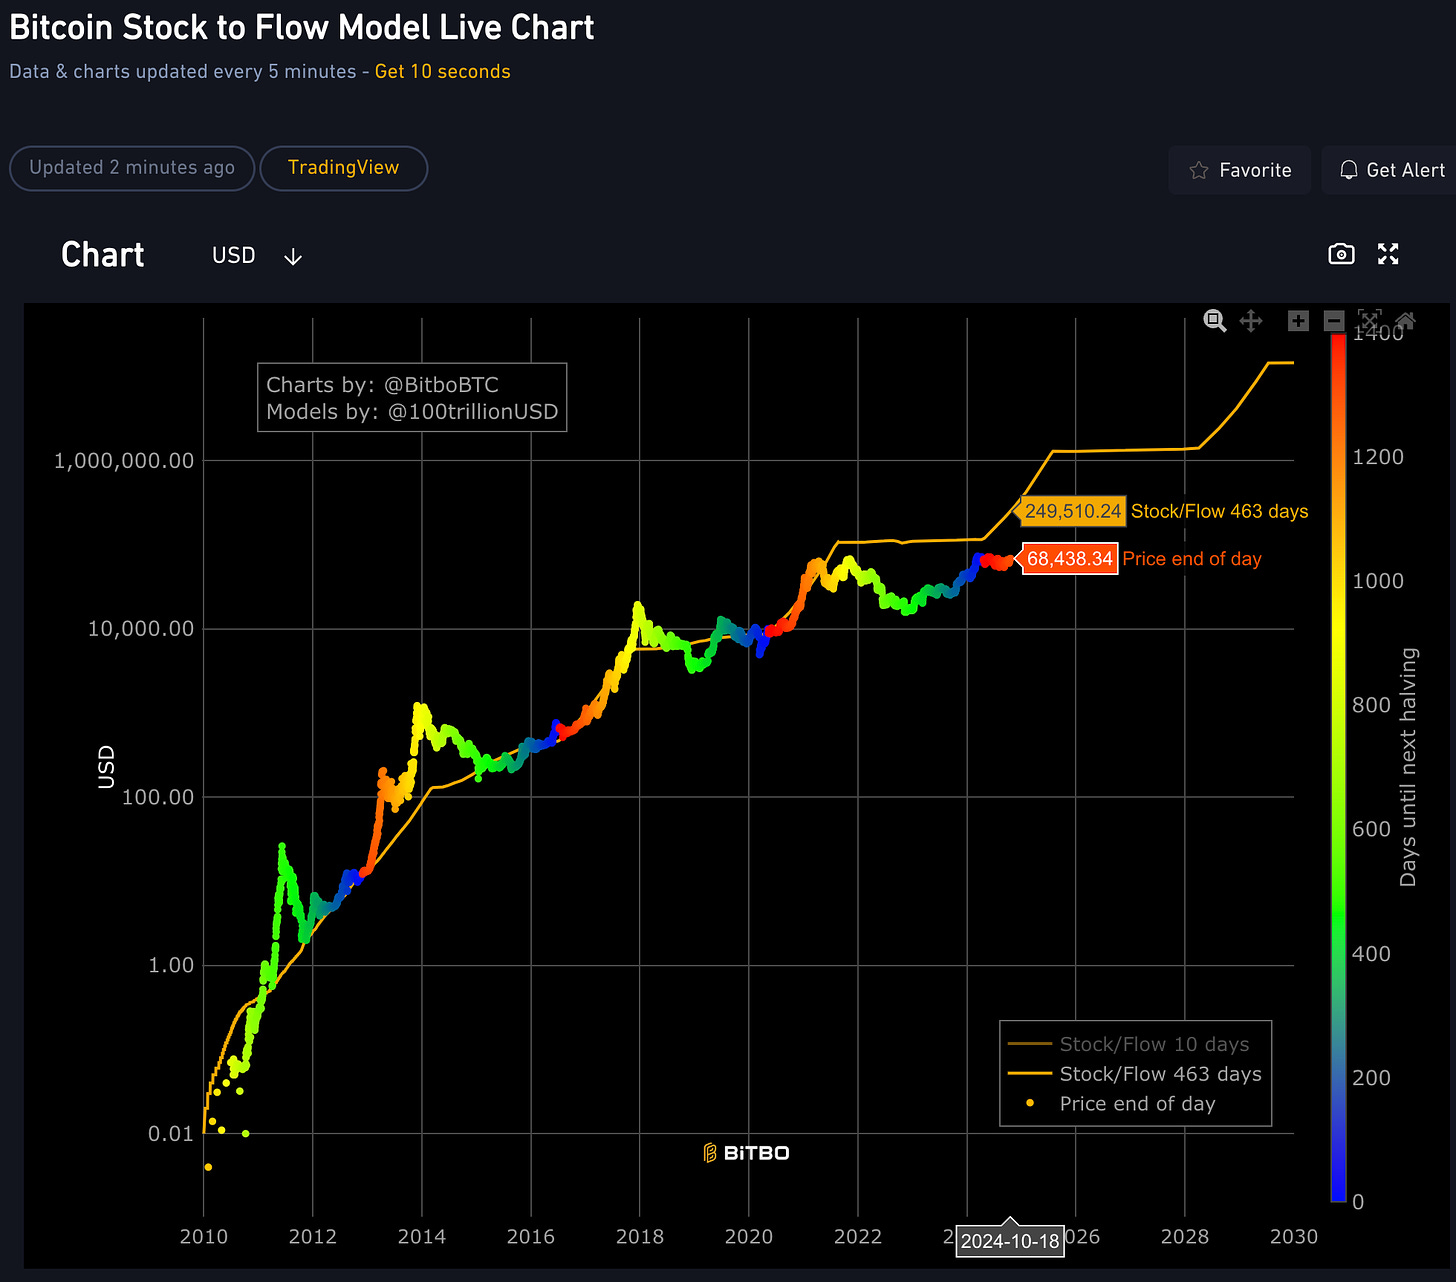1456x1282 pixels.
Task: Click the 2024-10-18 date marker on axis
Action: [1010, 1241]
